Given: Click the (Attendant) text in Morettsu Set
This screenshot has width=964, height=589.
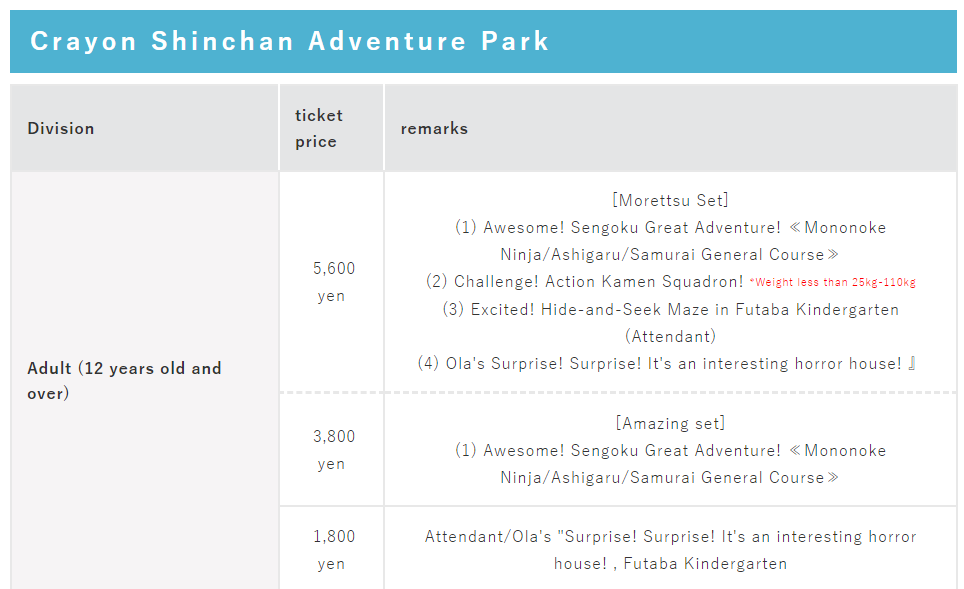Looking at the screenshot, I should click(x=670, y=336).
